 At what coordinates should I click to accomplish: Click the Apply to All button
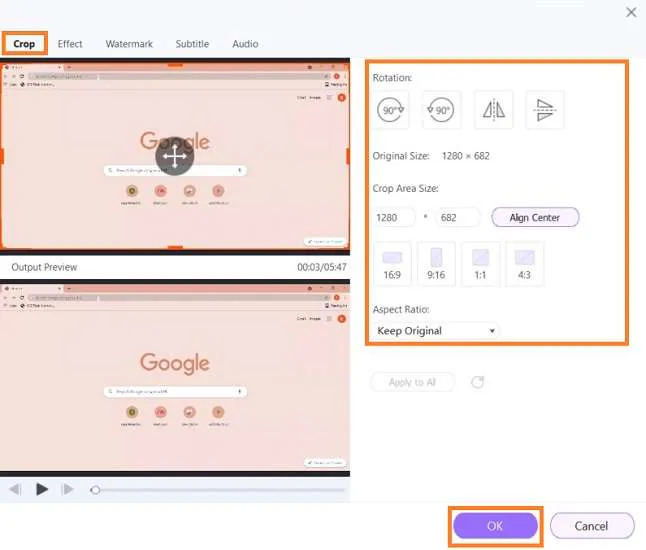pos(412,382)
